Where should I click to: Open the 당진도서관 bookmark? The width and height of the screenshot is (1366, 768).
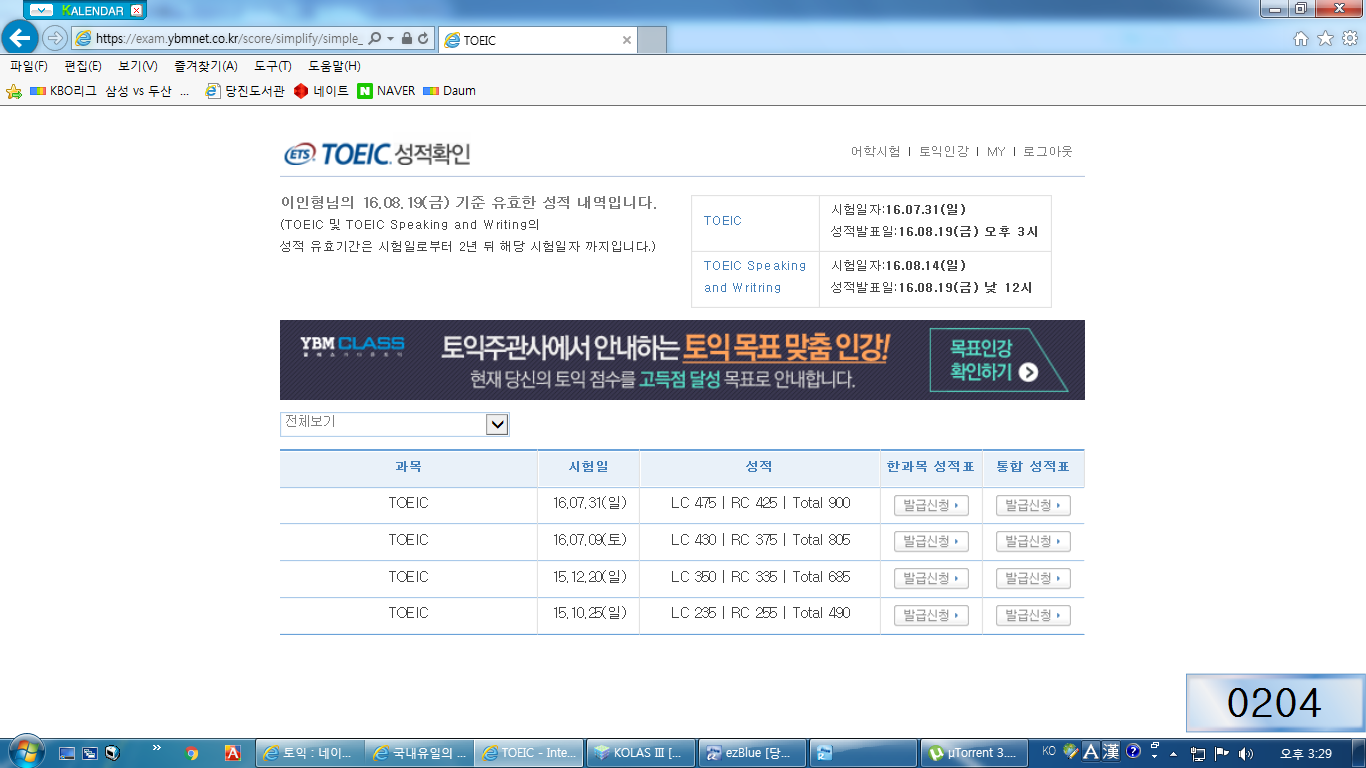(245, 91)
